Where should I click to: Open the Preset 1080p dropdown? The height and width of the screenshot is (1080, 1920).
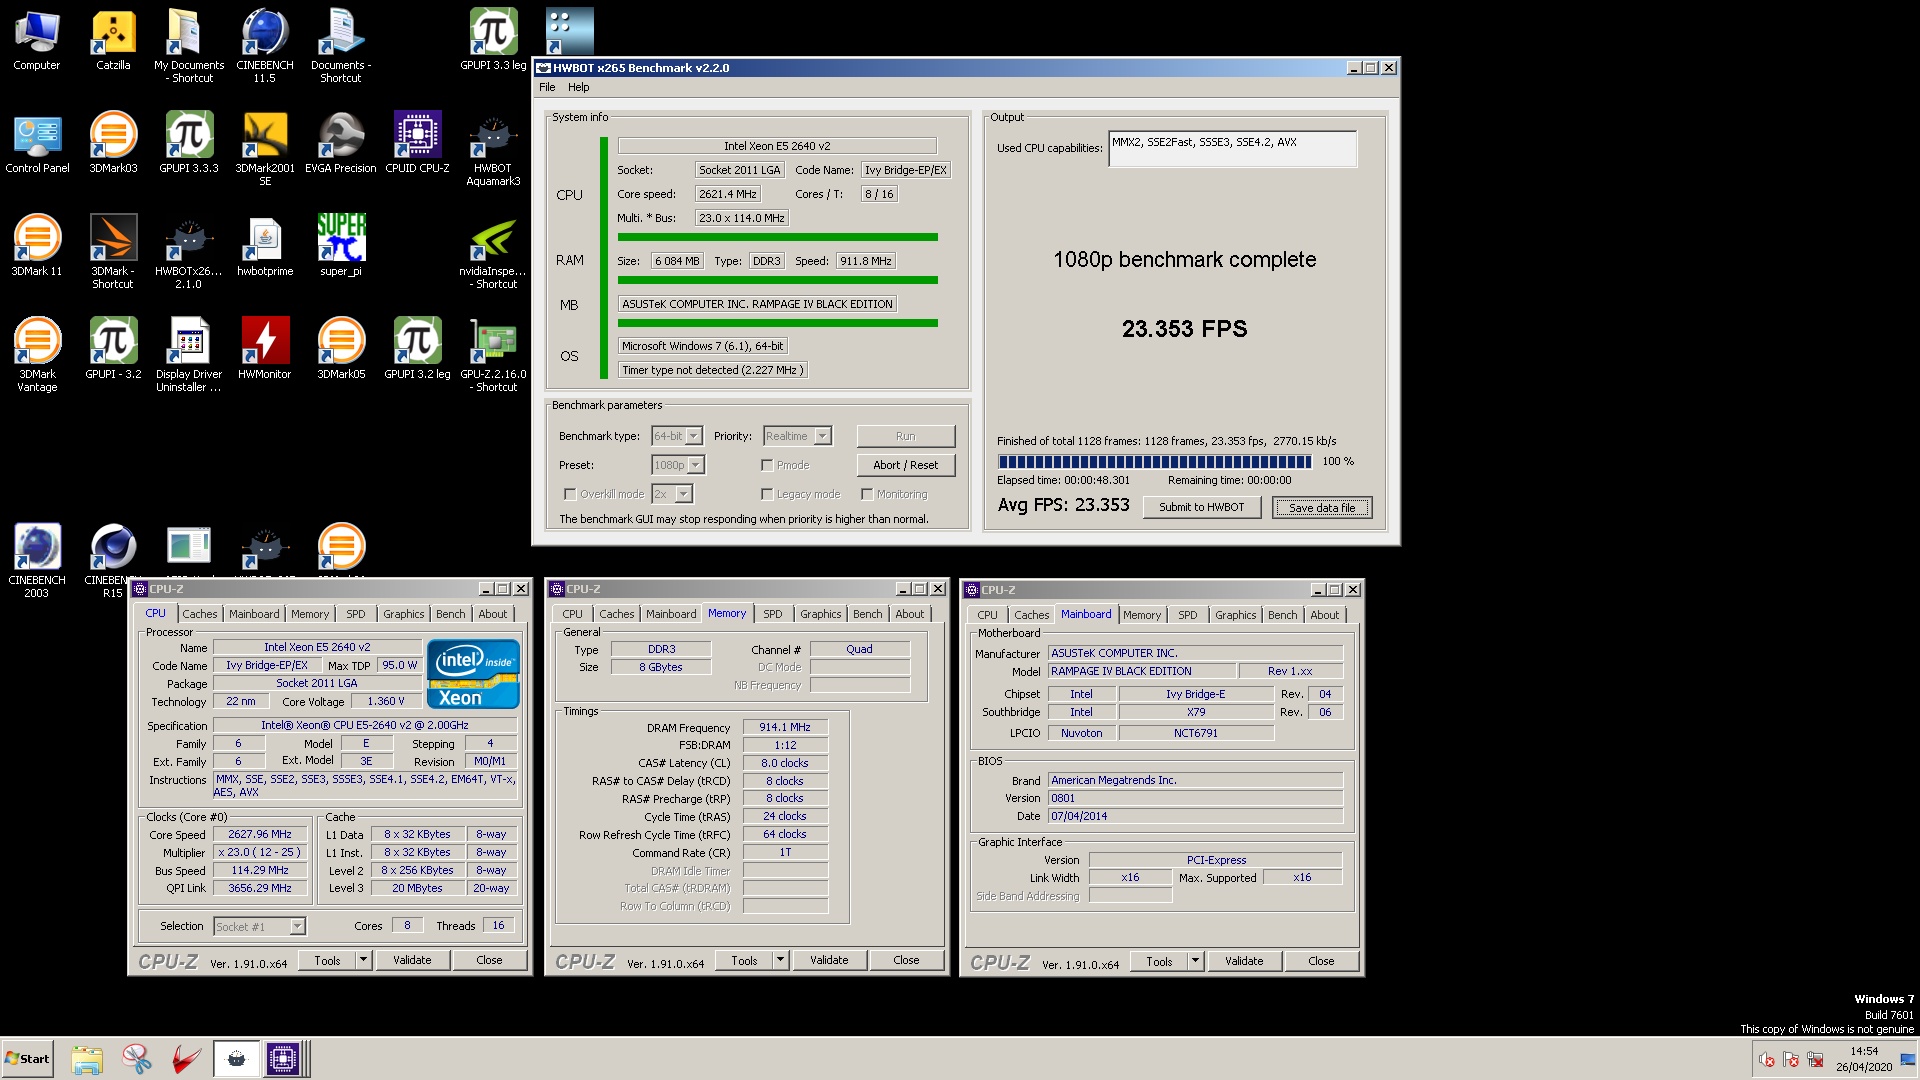point(678,465)
